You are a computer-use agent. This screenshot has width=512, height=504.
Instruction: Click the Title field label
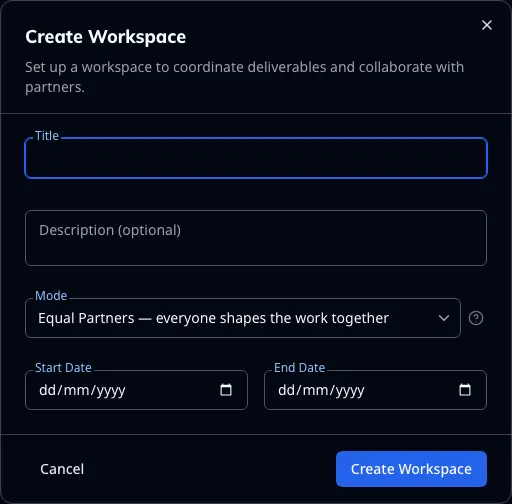(x=47, y=136)
